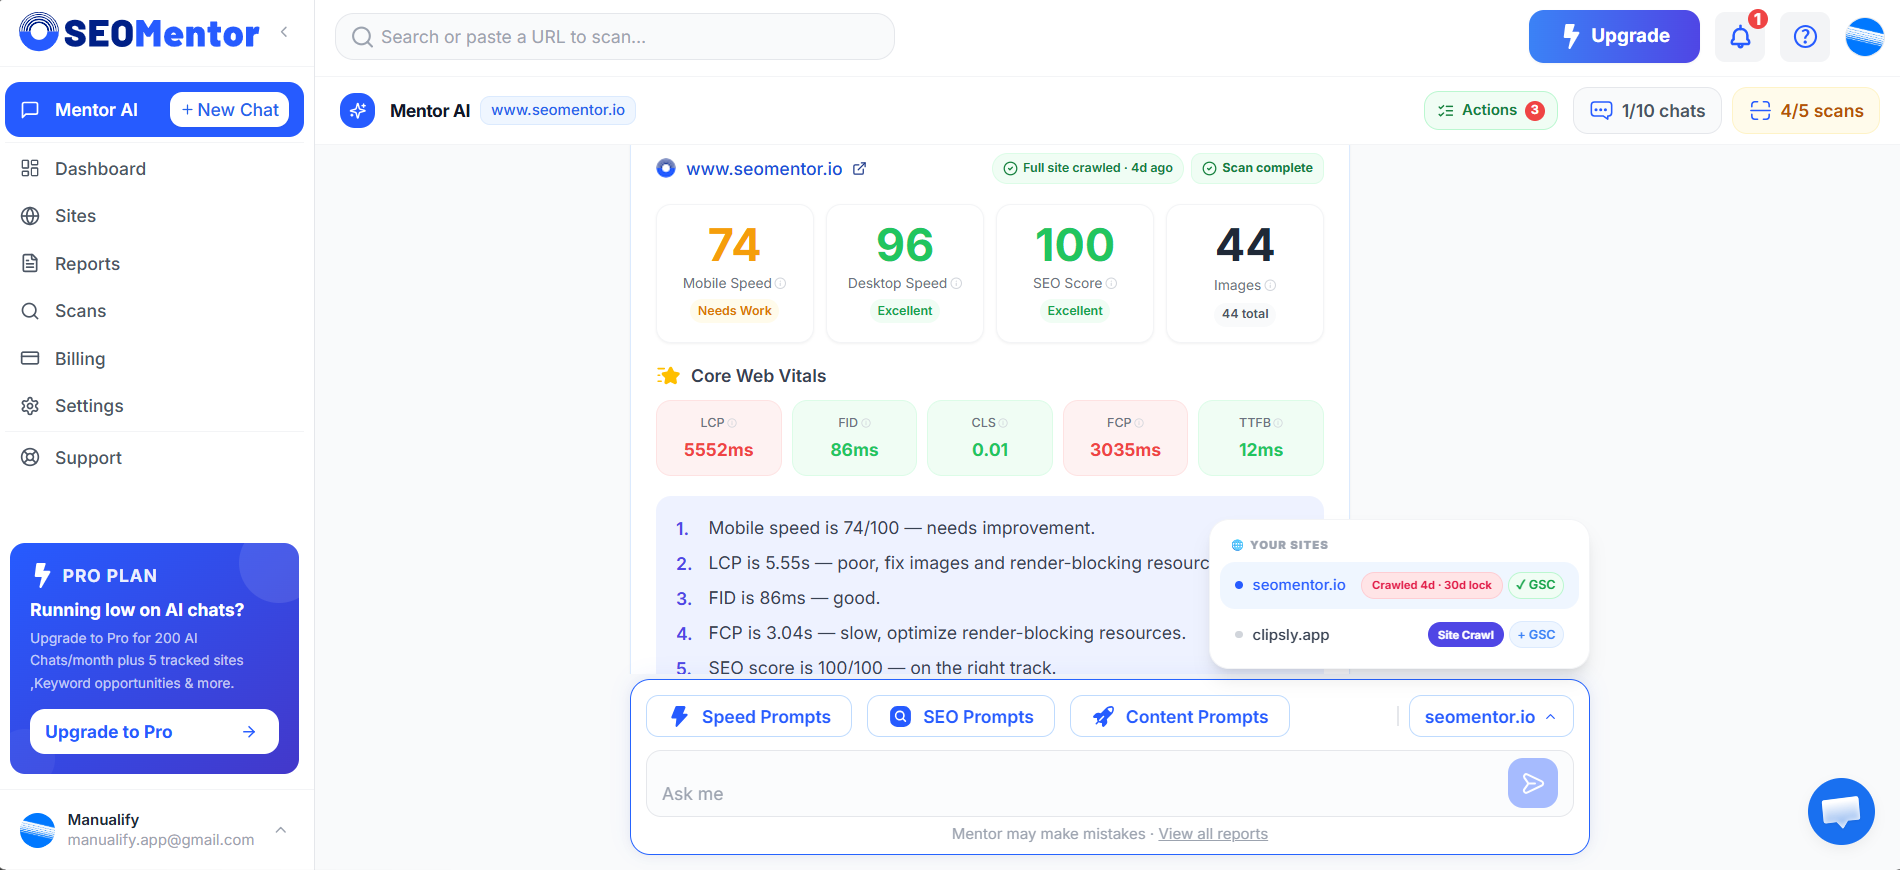Follow the View all reports link

tap(1213, 834)
